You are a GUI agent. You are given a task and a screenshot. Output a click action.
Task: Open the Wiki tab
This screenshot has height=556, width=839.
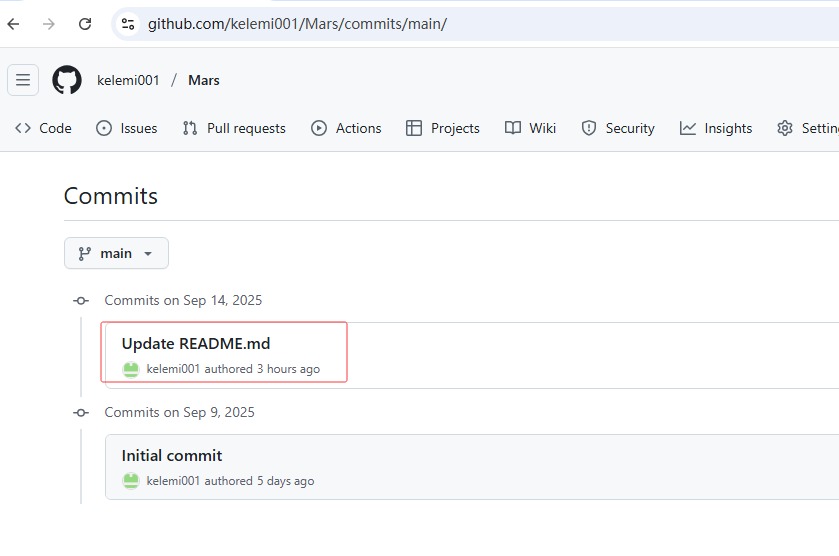point(531,128)
